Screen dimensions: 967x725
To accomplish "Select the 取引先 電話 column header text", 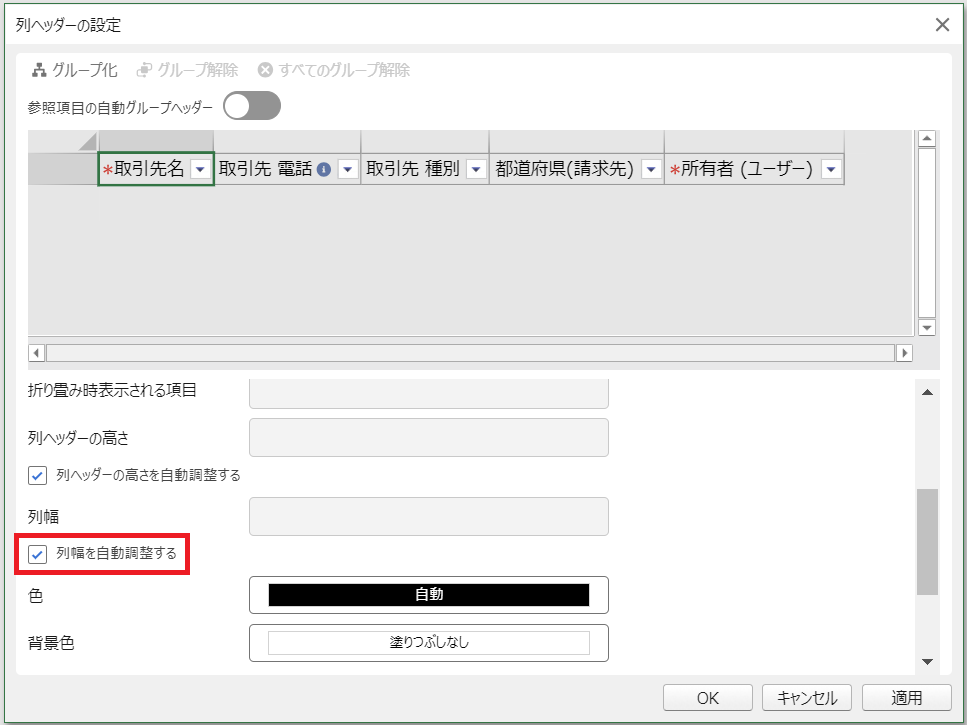I will tap(266, 169).
